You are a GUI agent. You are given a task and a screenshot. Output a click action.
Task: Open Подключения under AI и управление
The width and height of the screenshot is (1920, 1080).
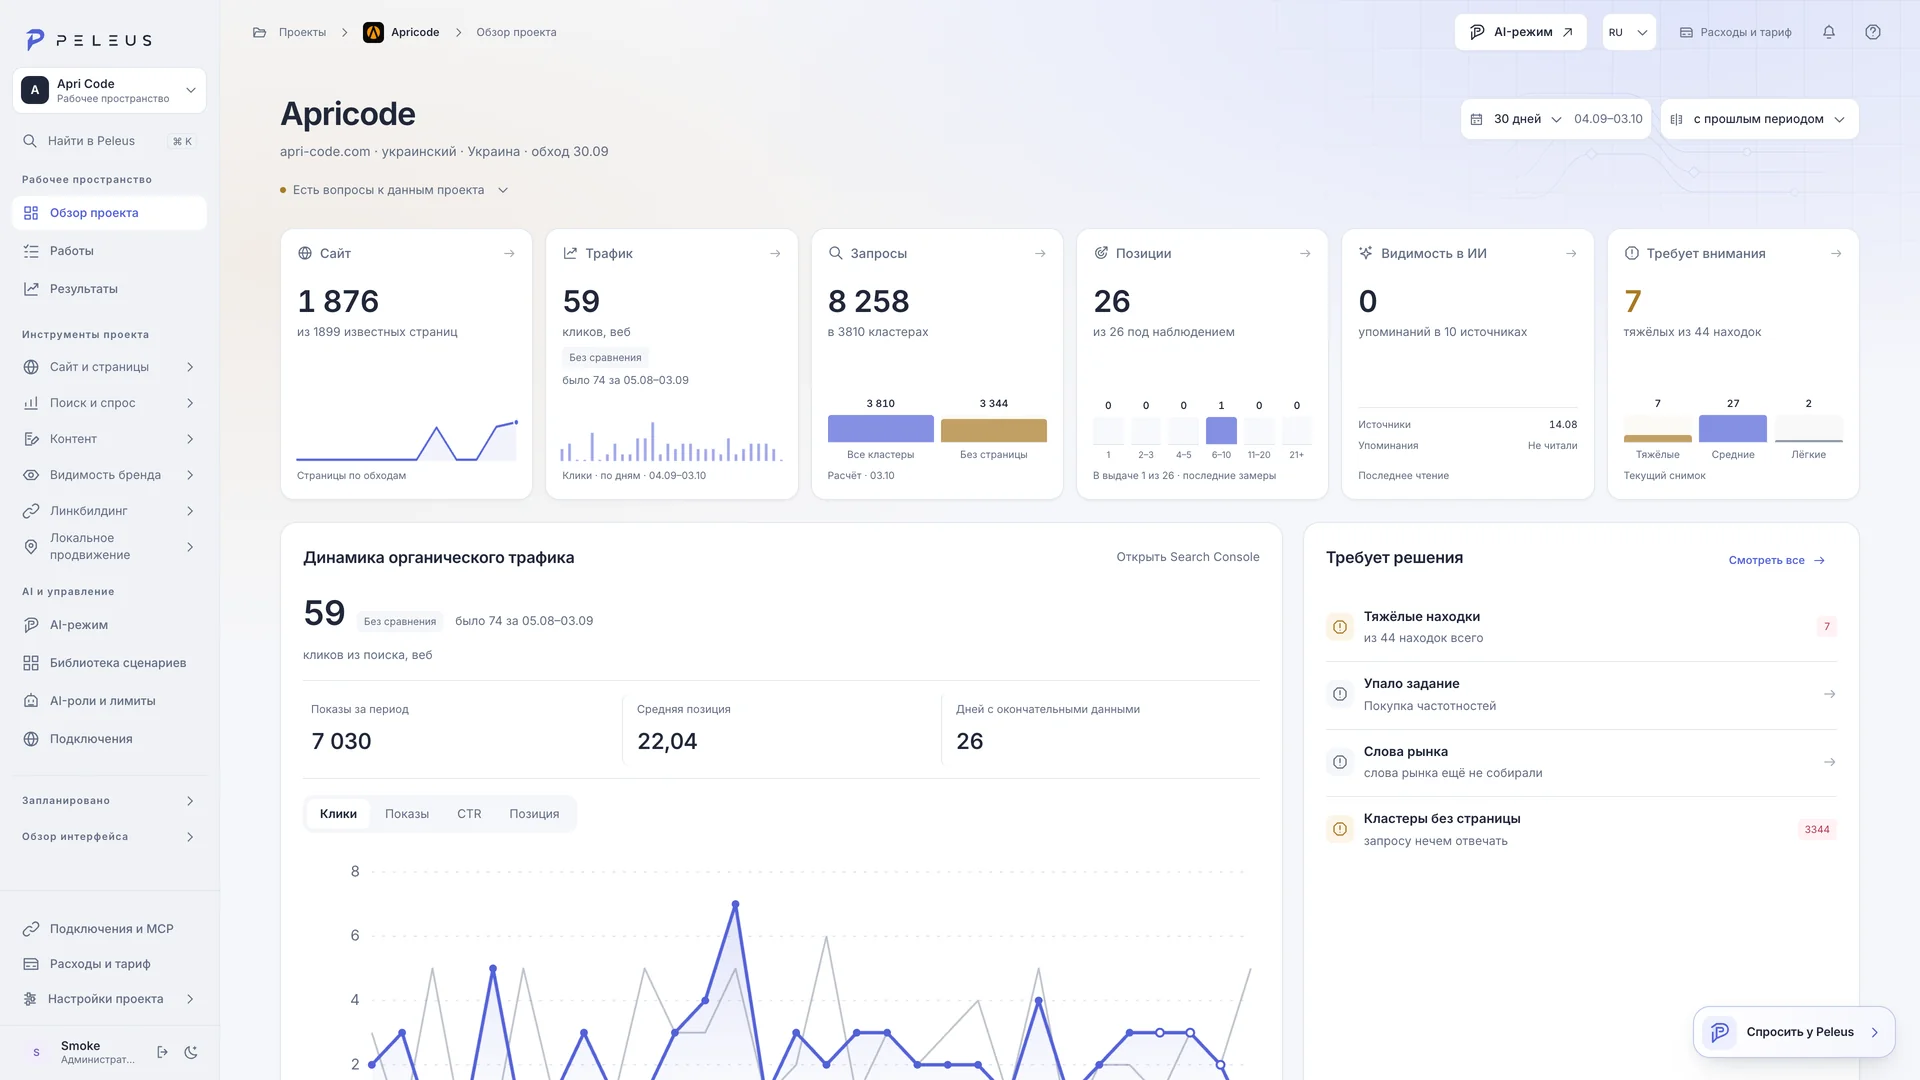[x=109, y=739]
